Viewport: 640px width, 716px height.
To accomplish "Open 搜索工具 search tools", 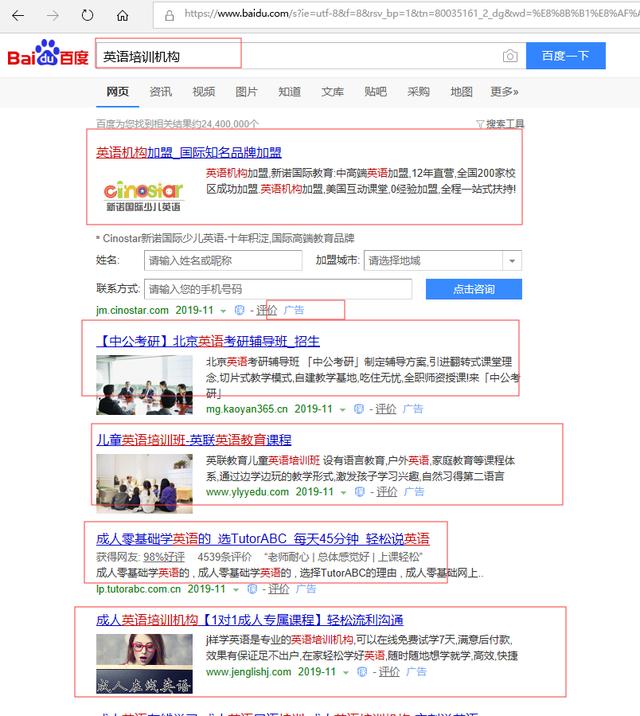I will pos(504,124).
